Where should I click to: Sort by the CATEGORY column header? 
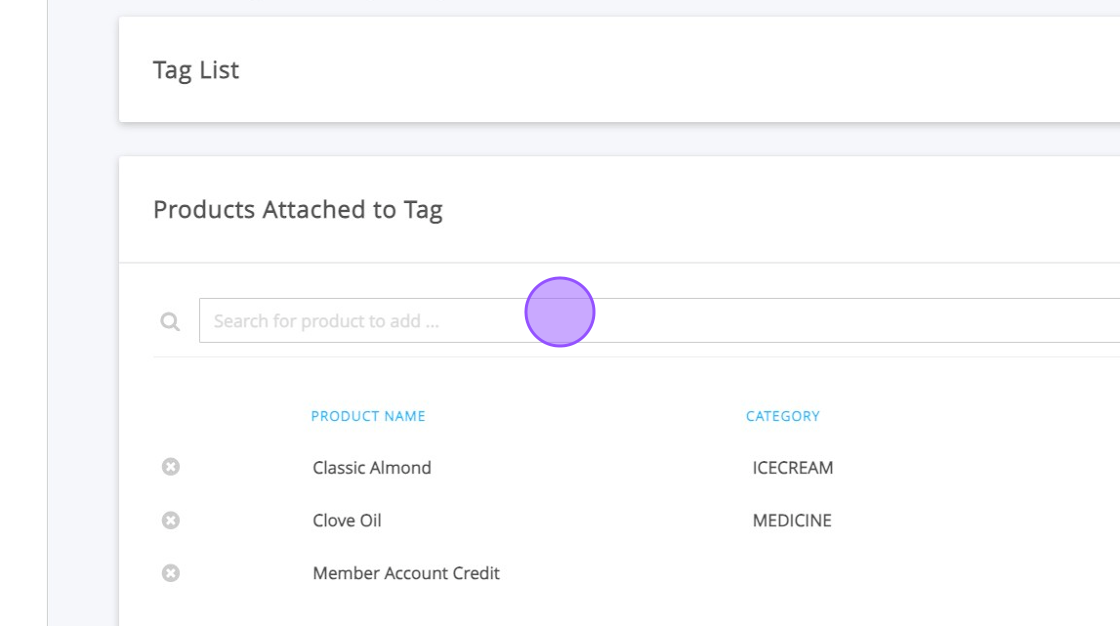tap(782, 416)
